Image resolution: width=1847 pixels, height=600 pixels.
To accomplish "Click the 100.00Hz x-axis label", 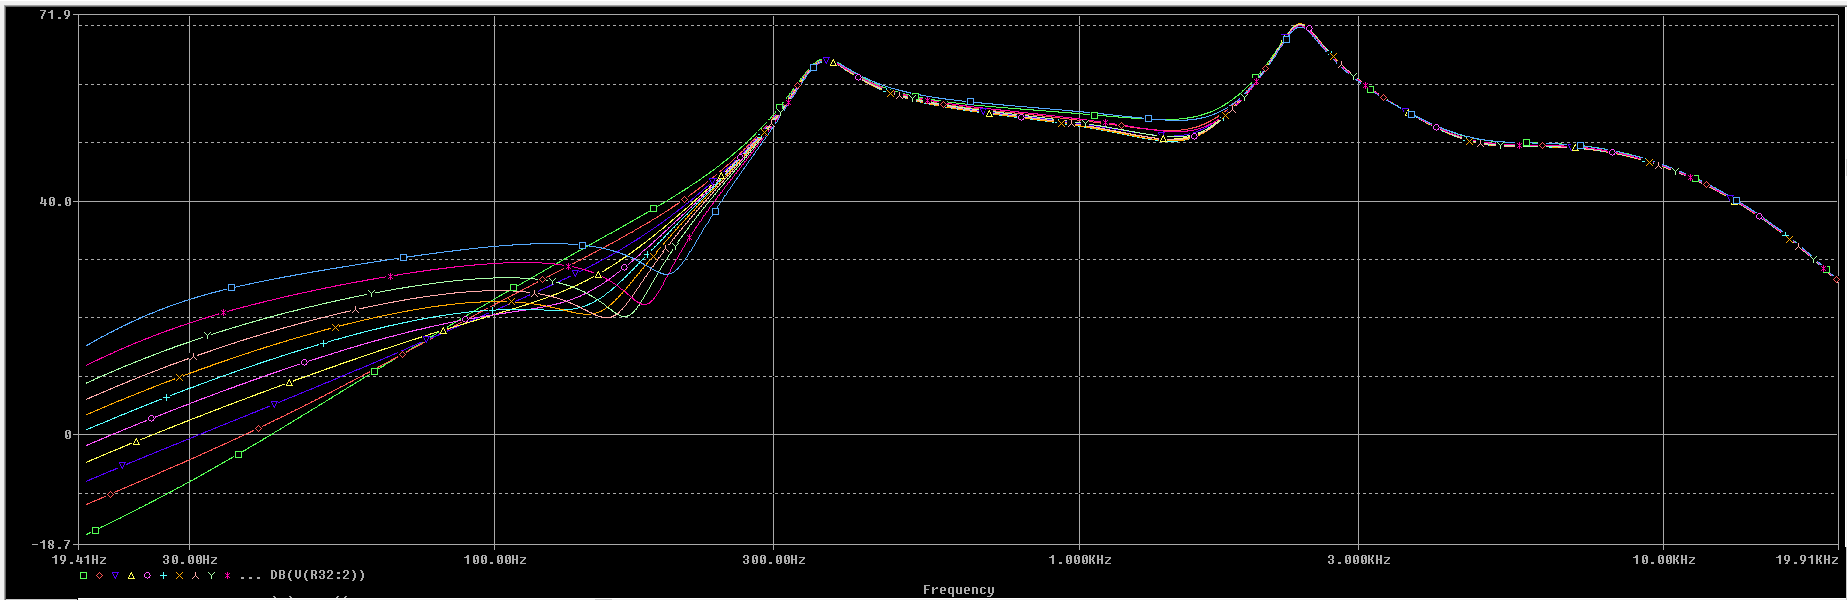I will click(x=495, y=560).
